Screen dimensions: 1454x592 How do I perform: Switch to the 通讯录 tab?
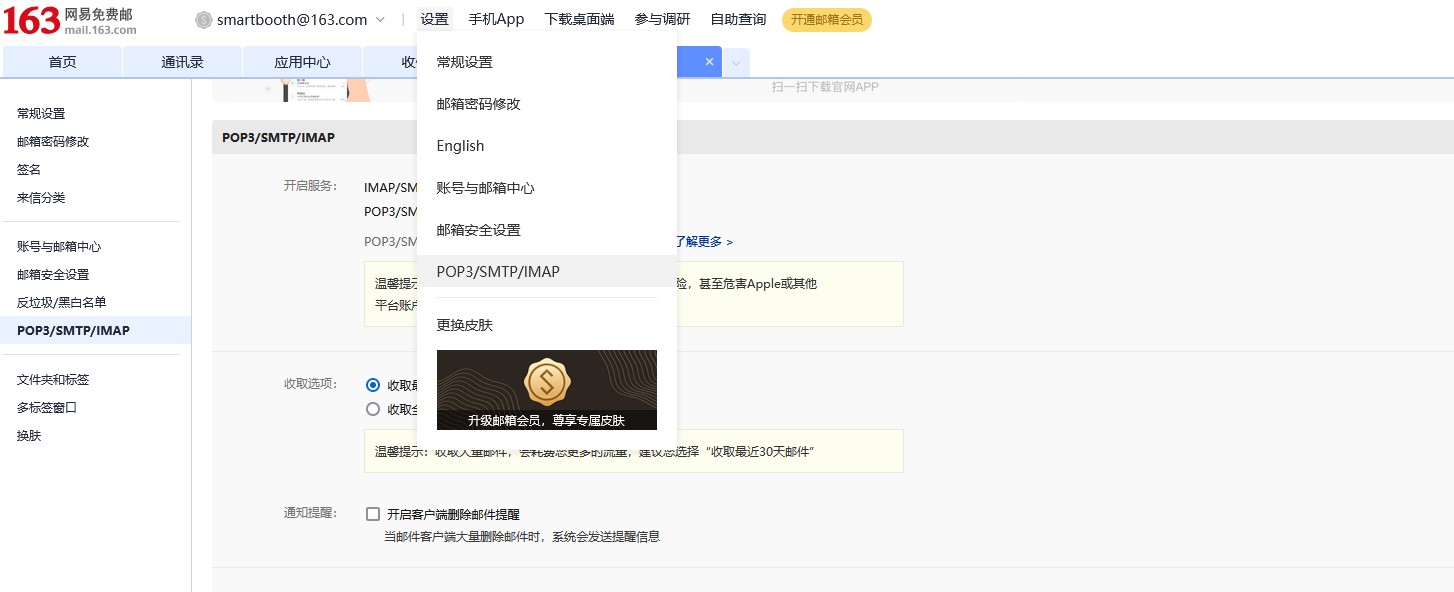[x=182, y=62]
